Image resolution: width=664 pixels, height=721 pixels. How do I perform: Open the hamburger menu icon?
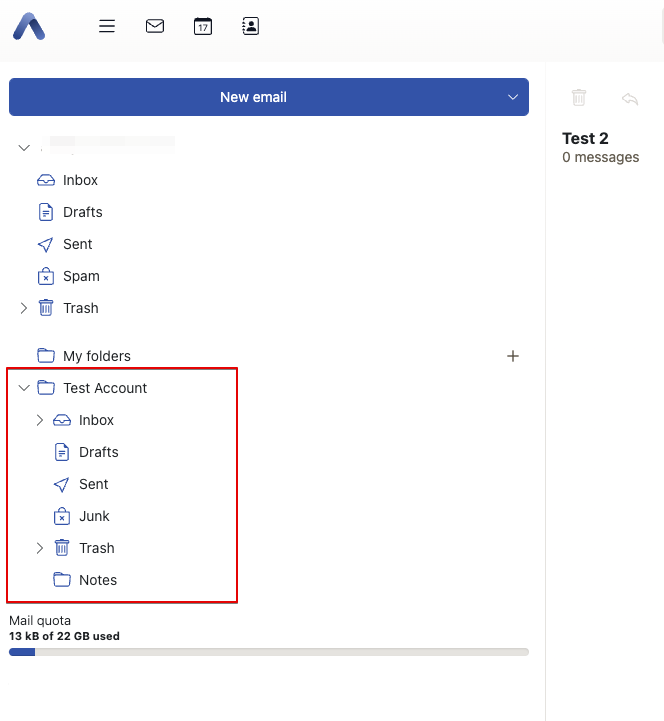point(107,27)
